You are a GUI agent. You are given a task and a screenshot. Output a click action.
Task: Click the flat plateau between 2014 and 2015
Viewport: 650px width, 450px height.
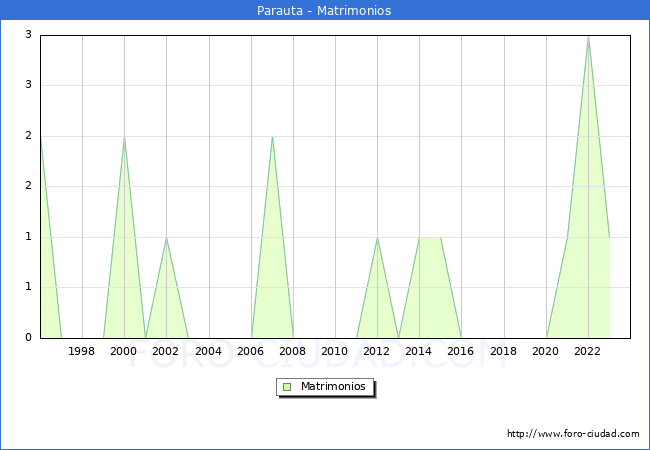[x=430, y=238]
